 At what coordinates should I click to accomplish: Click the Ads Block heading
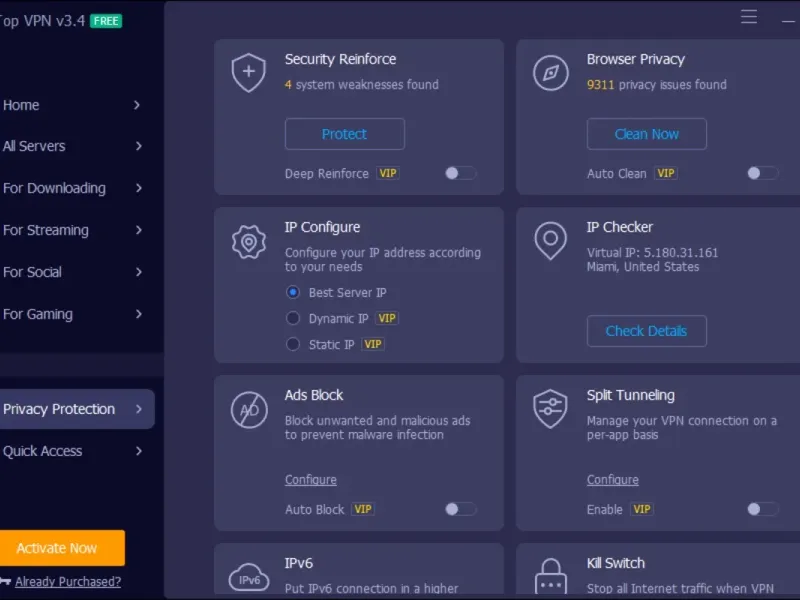point(314,395)
